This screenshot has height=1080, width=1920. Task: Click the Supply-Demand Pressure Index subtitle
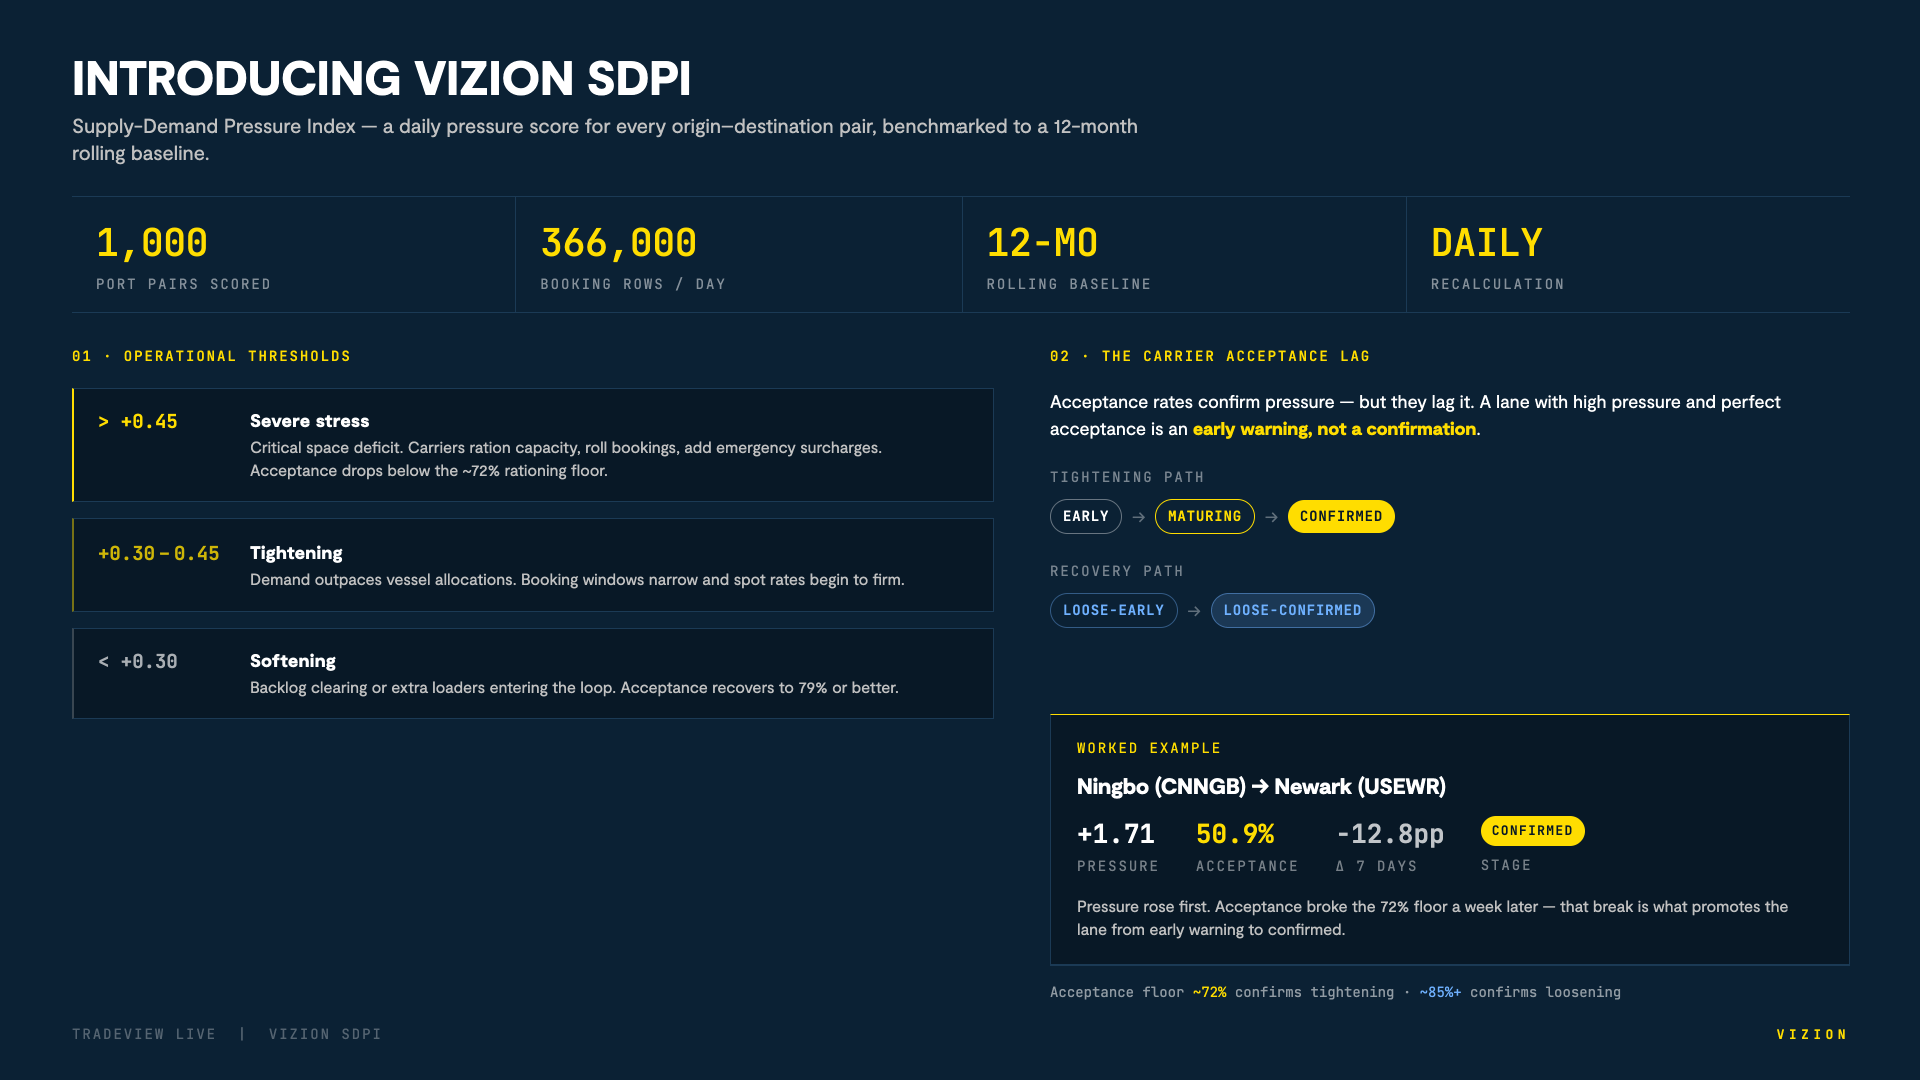click(x=605, y=140)
